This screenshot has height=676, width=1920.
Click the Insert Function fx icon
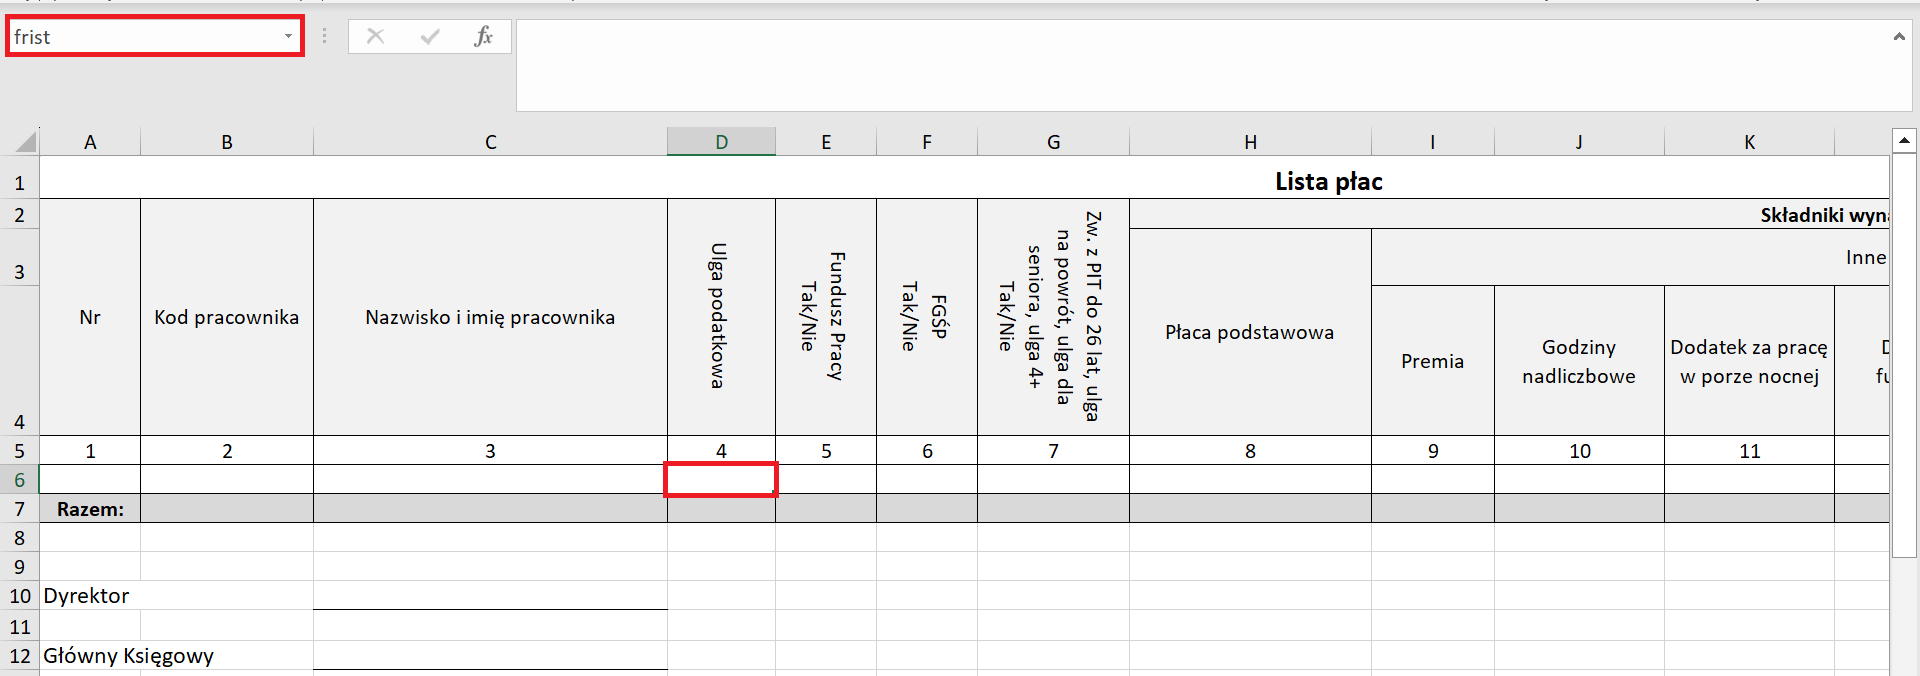(x=483, y=37)
